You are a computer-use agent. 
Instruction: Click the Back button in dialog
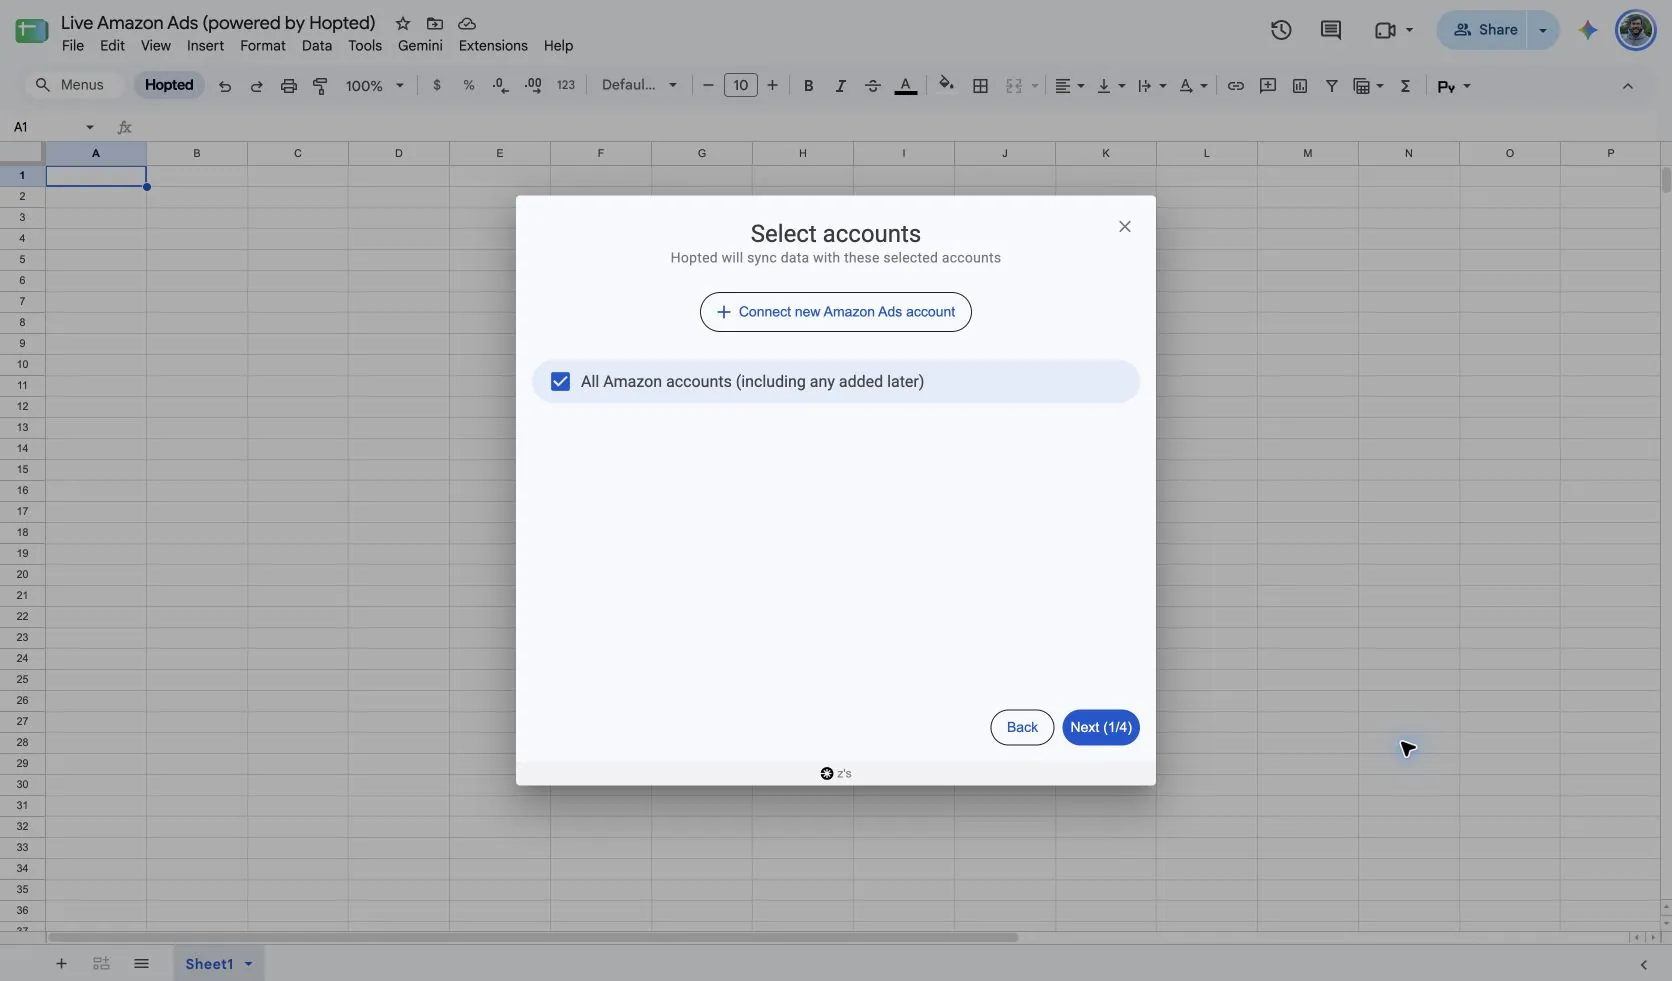1022,727
